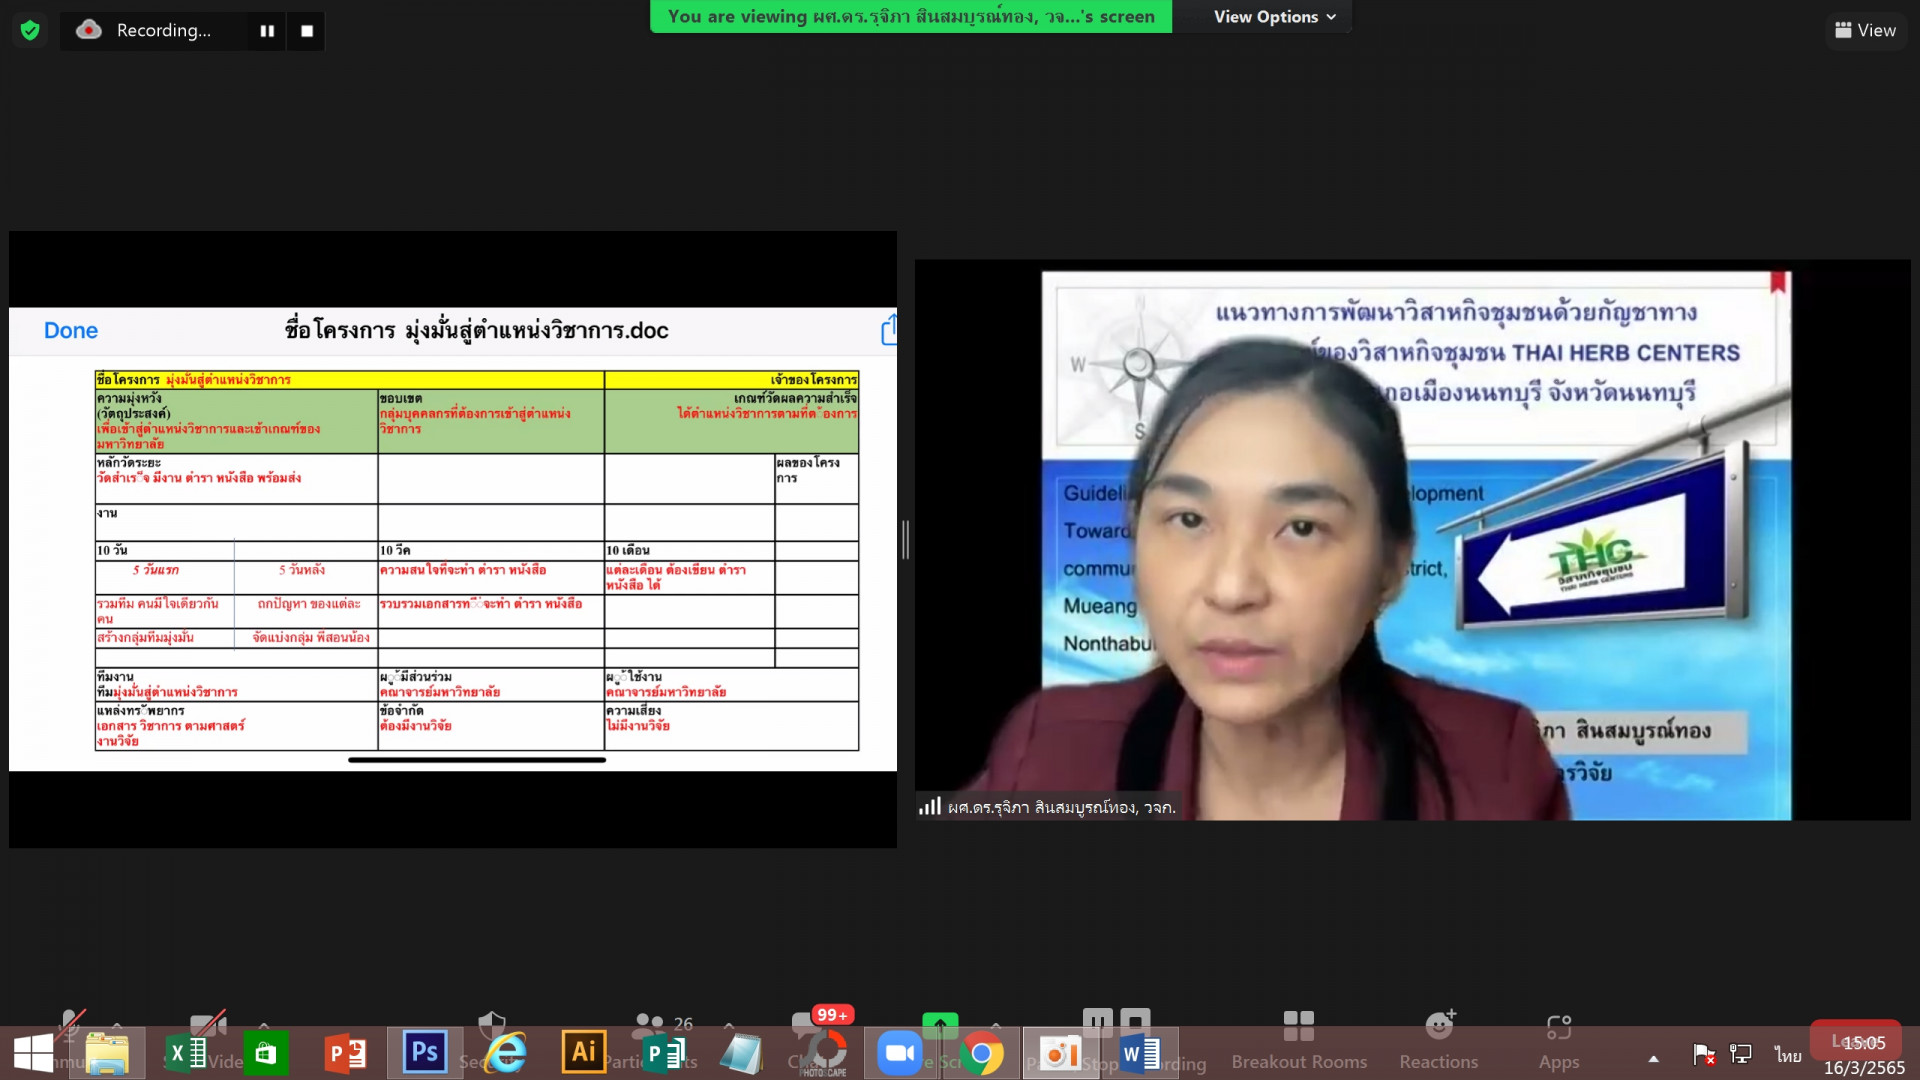This screenshot has width=1920, height=1080.
Task: Open Windows Store from taskbar
Action: (x=265, y=1054)
